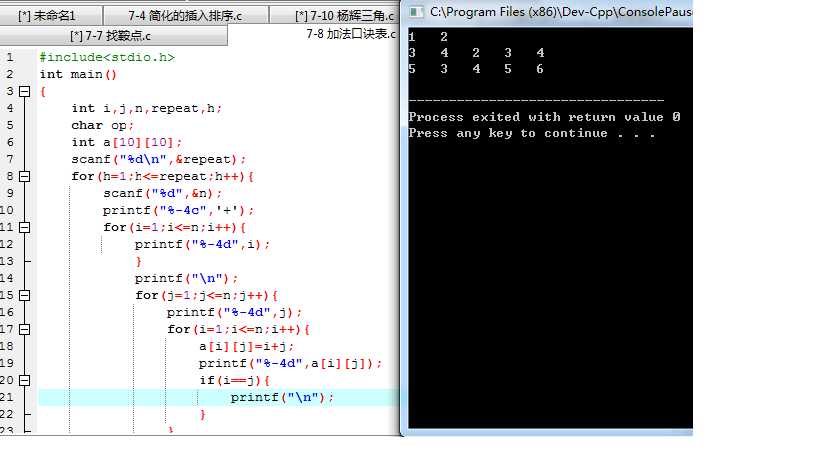The height and width of the screenshot is (460, 819).
Task: Open the 7-10 杨辉三角.c tab
Action: tap(335, 15)
